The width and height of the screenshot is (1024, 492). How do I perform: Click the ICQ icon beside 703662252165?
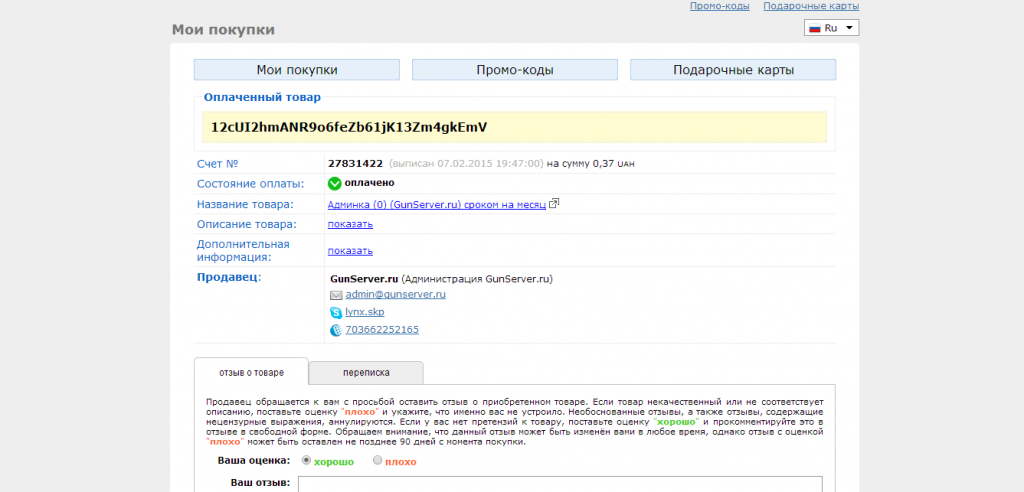pos(336,330)
